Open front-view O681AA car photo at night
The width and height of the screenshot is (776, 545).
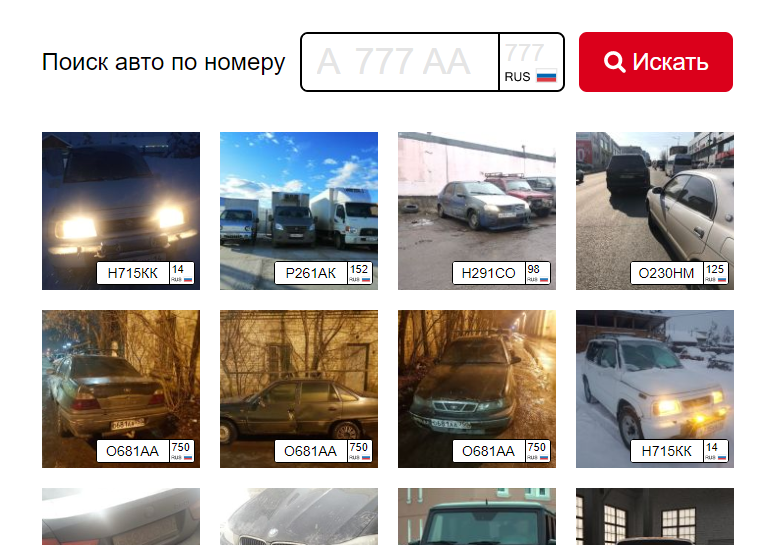point(477,389)
